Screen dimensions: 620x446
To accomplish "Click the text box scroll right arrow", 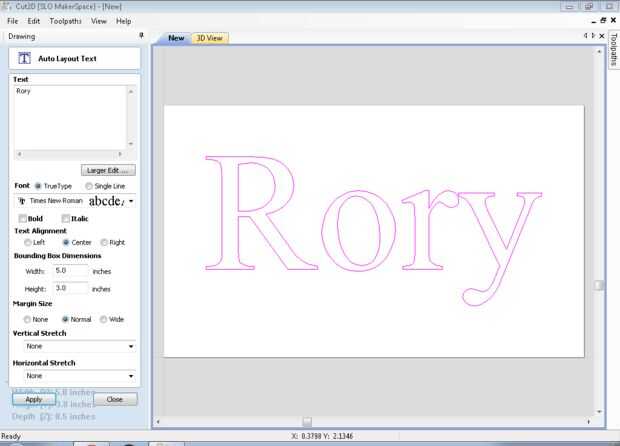I will [120, 154].
